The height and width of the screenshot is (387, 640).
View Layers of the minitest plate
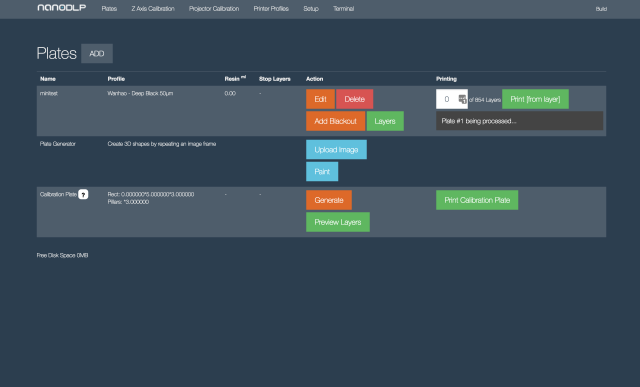pyautogui.click(x=385, y=121)
